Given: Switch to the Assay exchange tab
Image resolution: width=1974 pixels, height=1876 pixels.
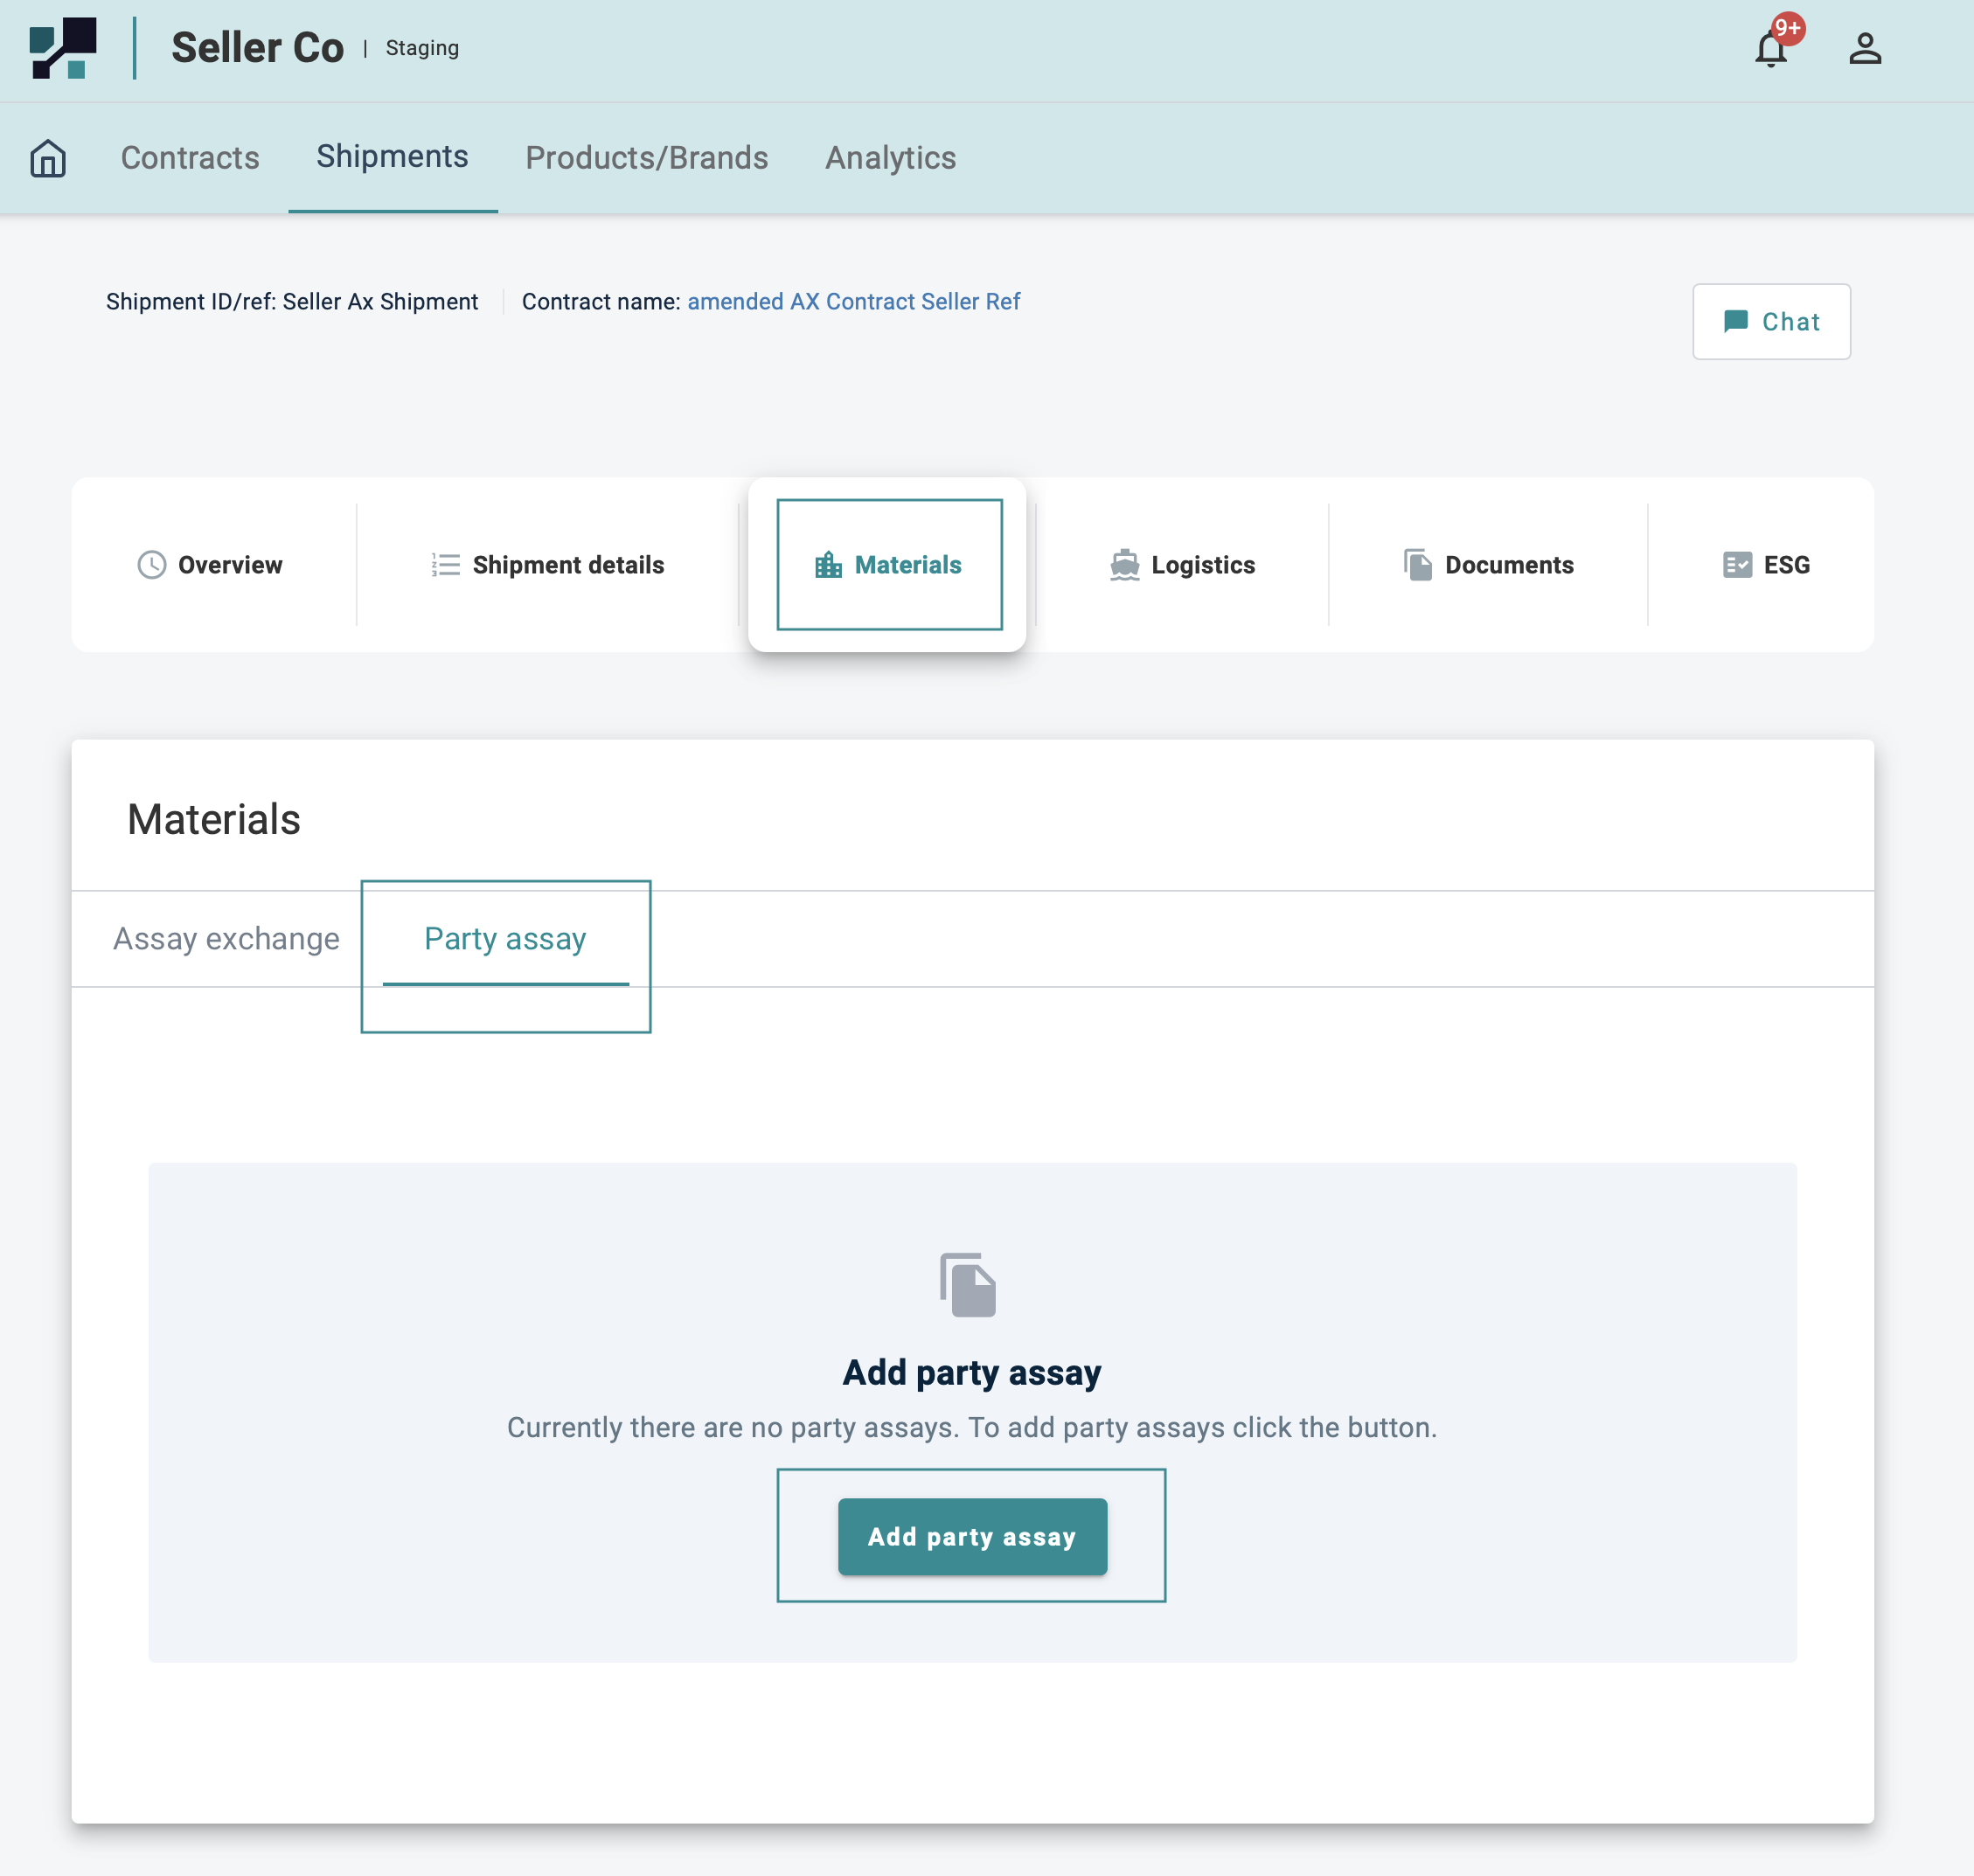Looking at the screenshot, I should [x=226, y=939].
